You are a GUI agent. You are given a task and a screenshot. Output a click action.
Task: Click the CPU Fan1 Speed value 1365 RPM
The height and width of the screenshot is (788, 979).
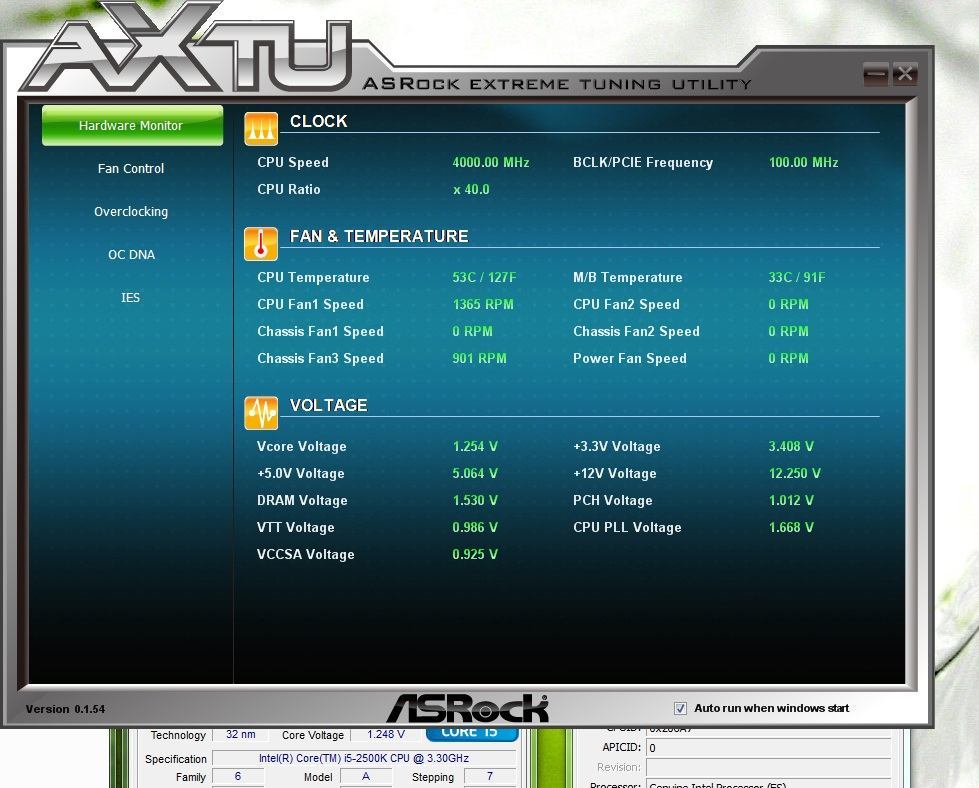(x=483, y=304)
